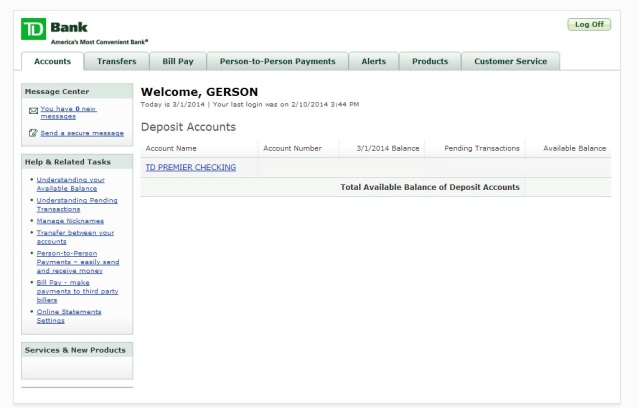638x408 pixels.
Task: Open the Transfers tab
Action: (x=116, y=61)
